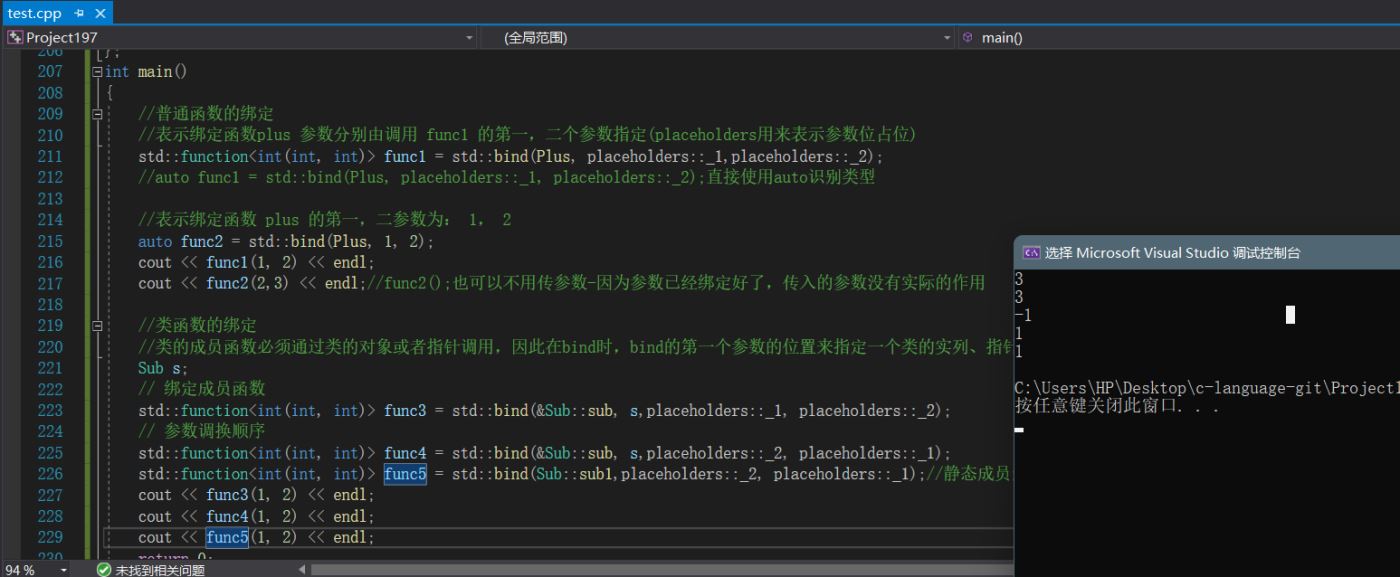Open the 全局范围 scope dropdown
Viewport: 1400px width, 577px height.
click(x=947, y=38)
